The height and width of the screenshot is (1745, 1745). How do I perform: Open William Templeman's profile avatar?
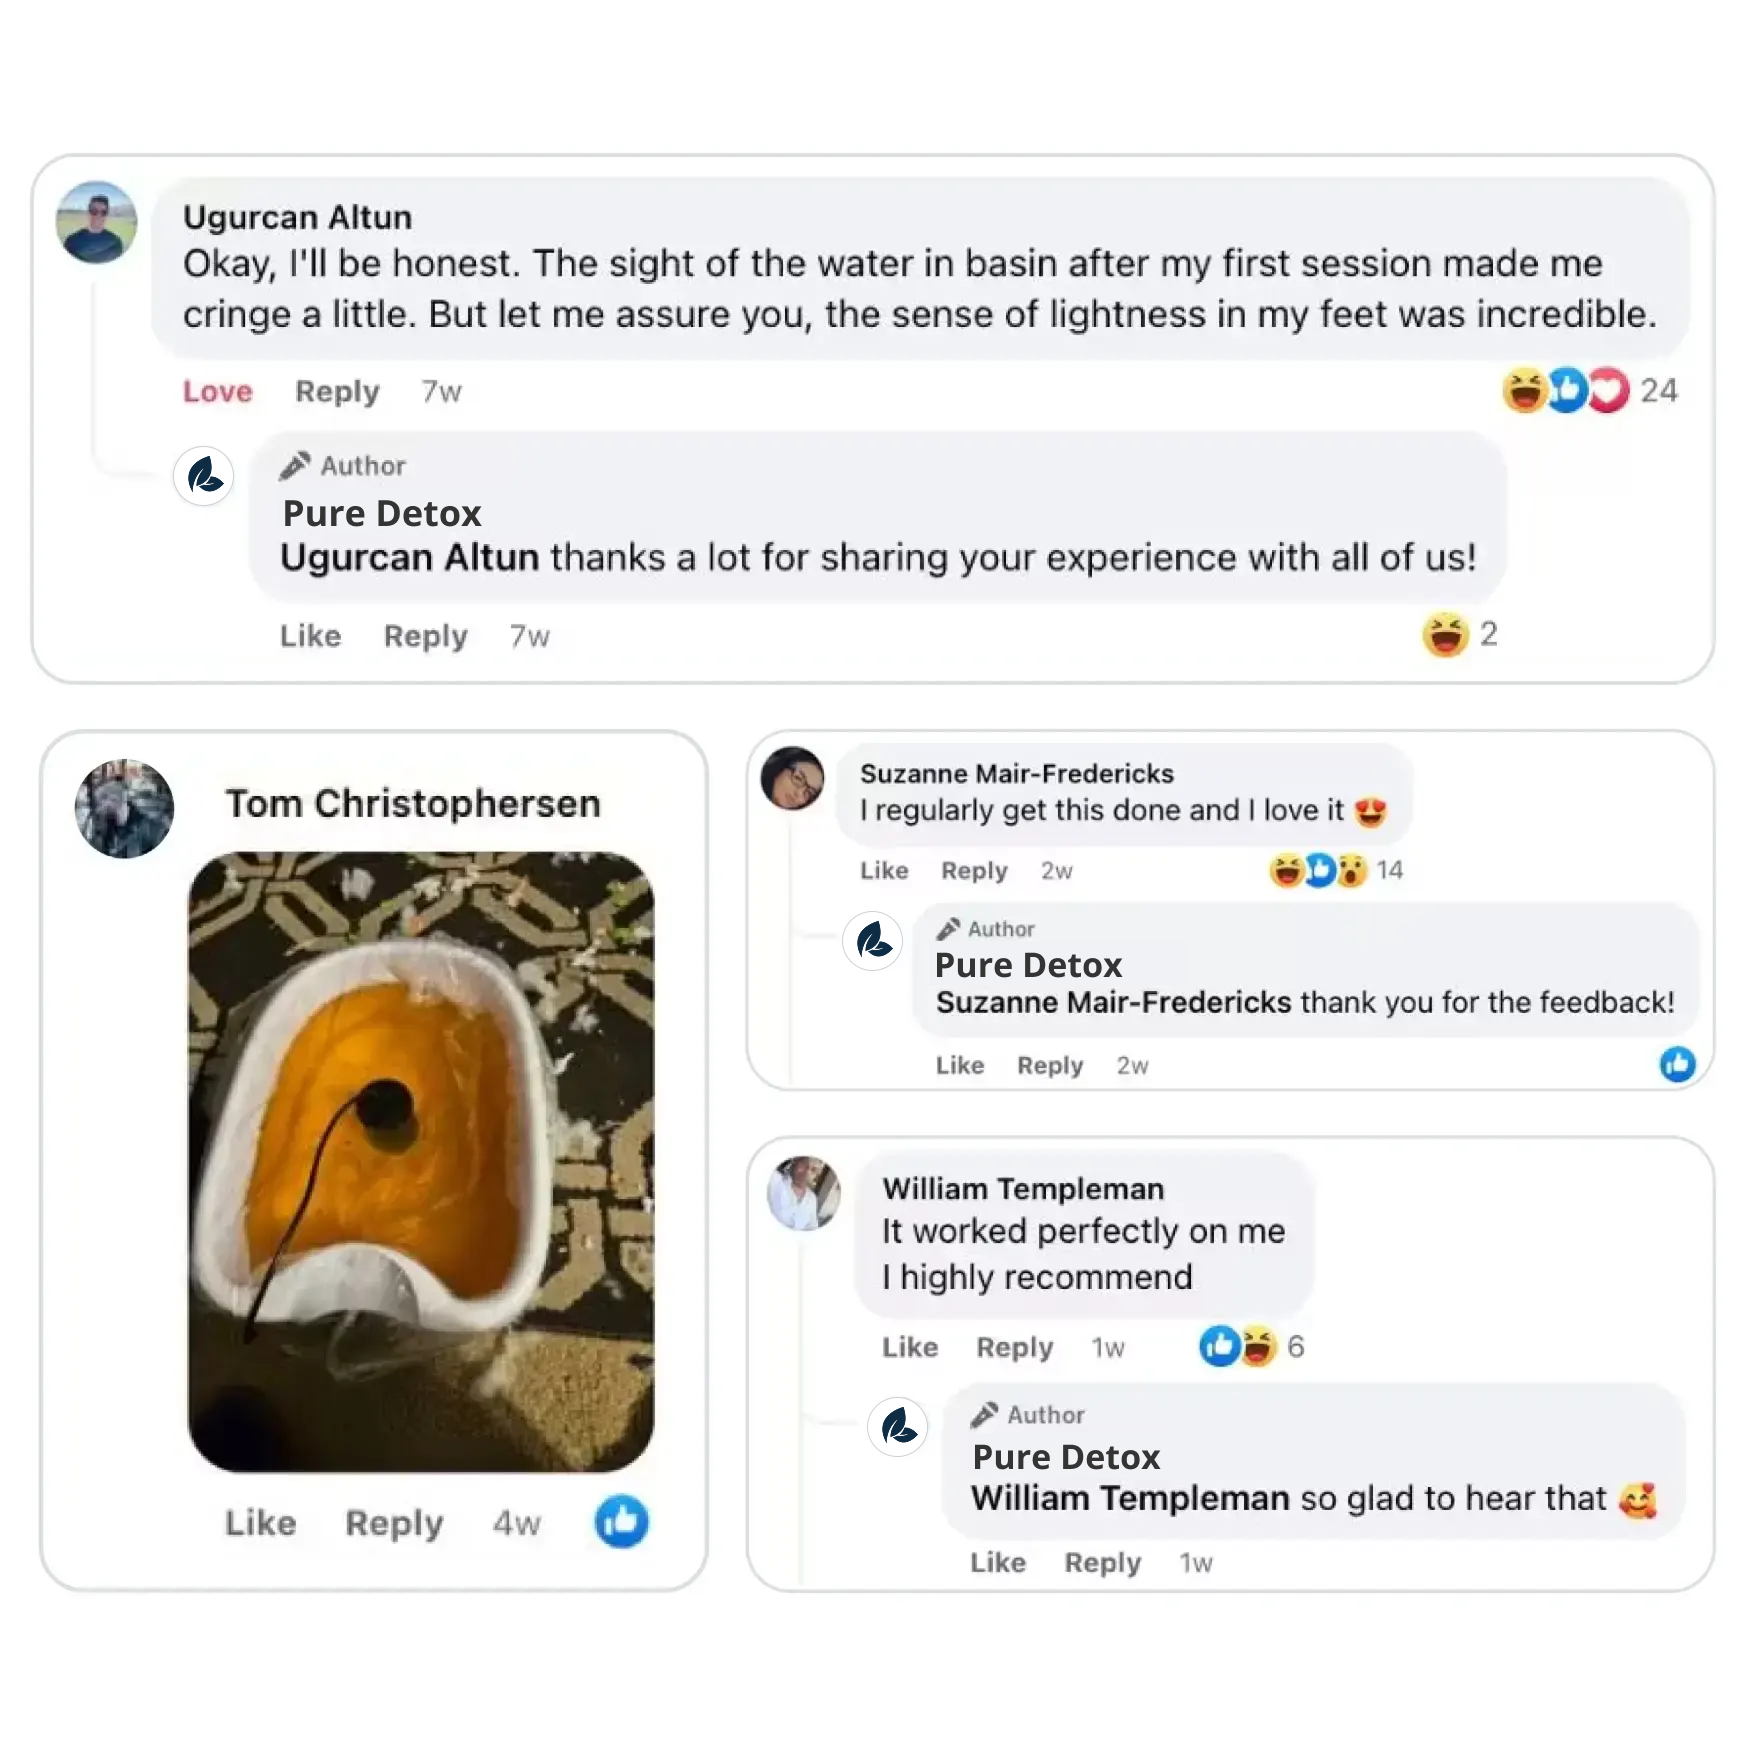[x=803, y=1192]
